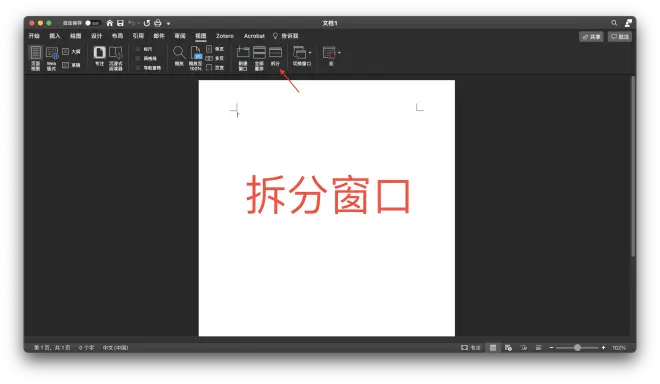Click Print Layout view icon in status bar
The height and width of the screenshot is (384, 660).
pyautogui.click(x=493, y=348)
